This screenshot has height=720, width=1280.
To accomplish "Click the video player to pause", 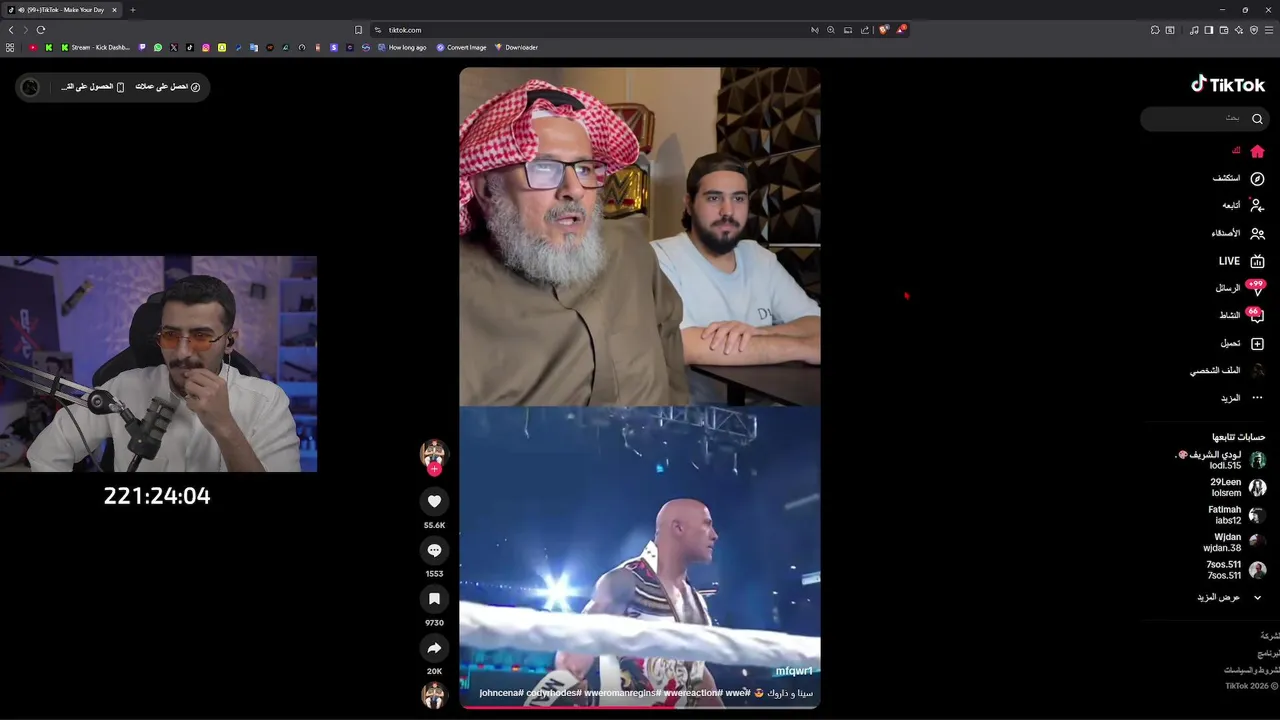I will pyautogui.click(x=640, y=387).
